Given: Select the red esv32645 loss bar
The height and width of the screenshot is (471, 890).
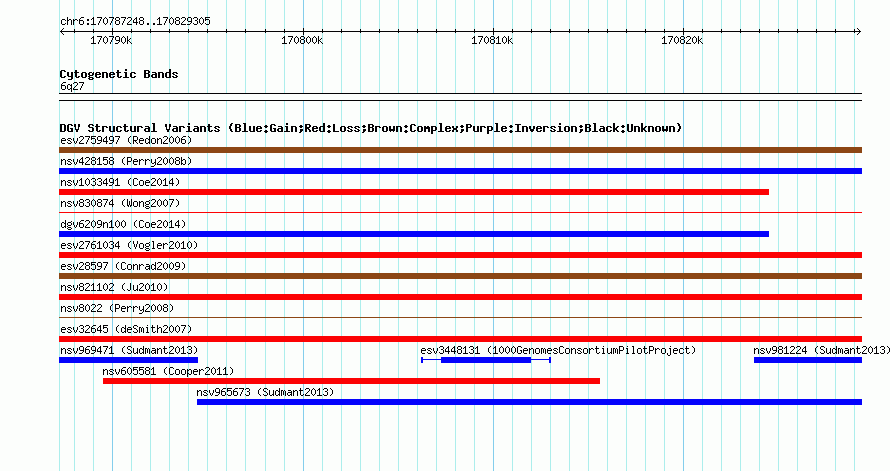Looking at the screenshot, I should 460,339.
